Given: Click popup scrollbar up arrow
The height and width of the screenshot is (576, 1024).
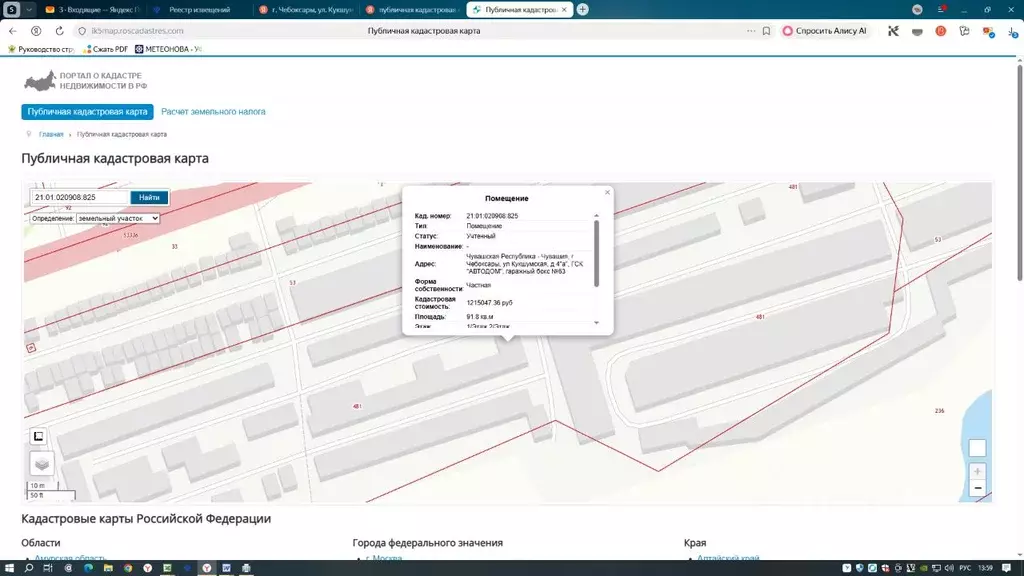Looking at the screenshot, I should 596,216.
